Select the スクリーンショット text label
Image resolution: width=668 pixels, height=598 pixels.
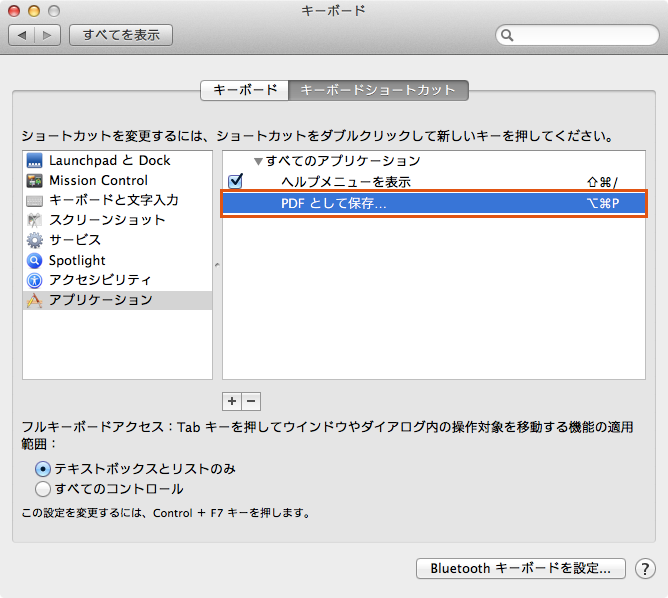pos(107,220)
